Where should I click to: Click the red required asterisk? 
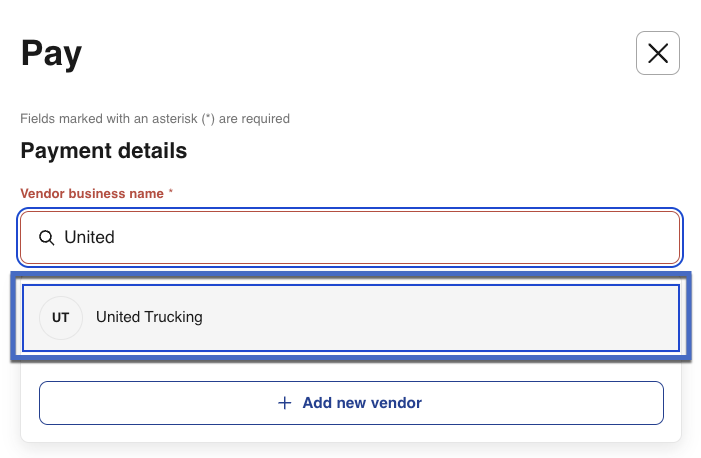(x=171, y=191)
